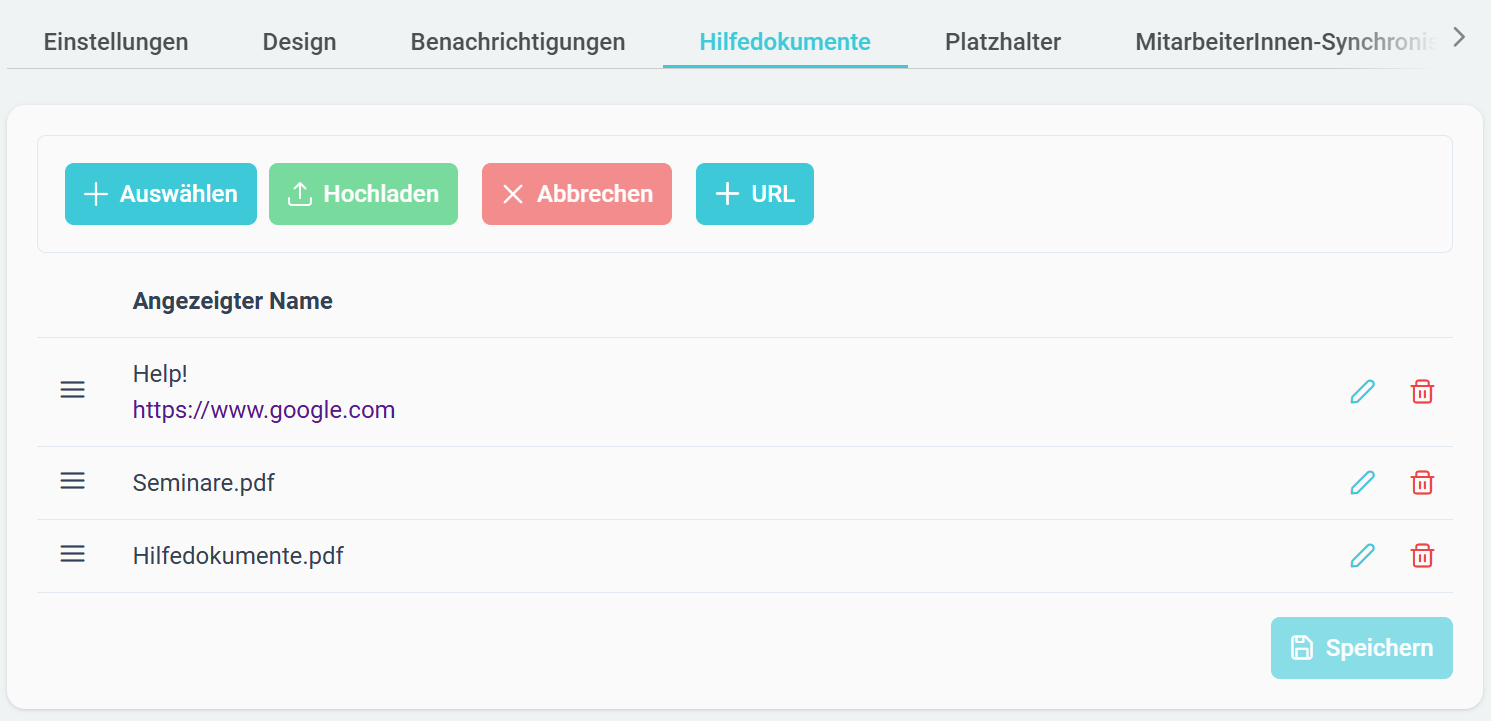Delete the Help! URL entry
1491x721 pixels.
point(1421,392)
